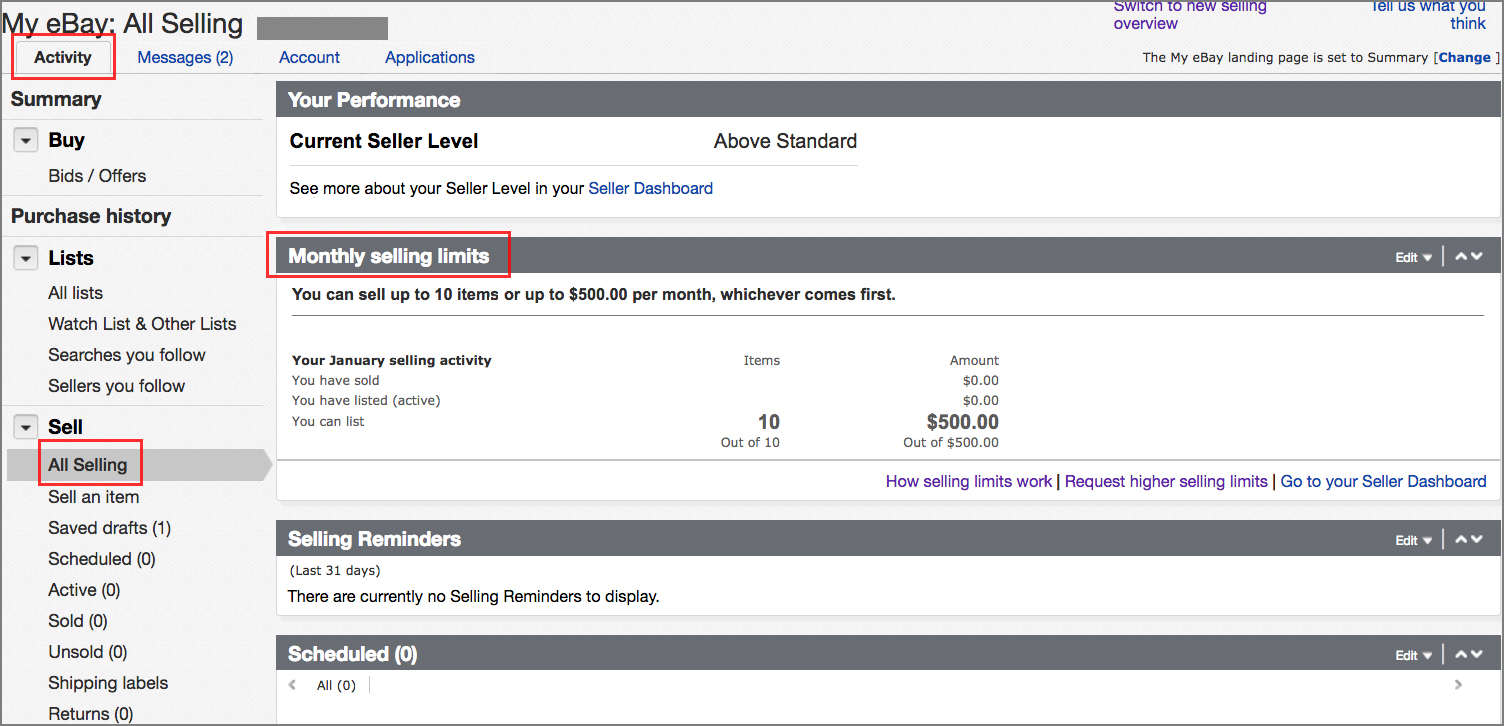Screen dimensions: 1504x726
Task: Open Edit dropdown for Monthly selling limits
Action: [1413, 258]
